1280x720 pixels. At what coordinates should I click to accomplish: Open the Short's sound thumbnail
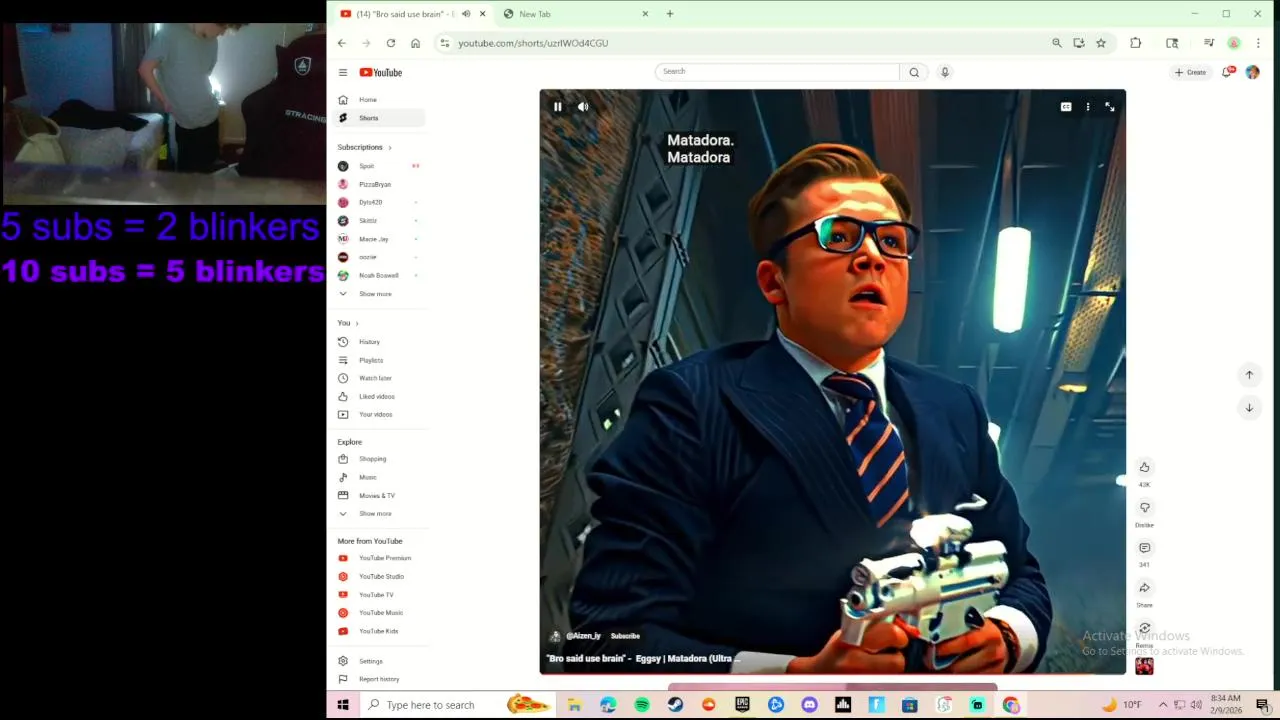[1145, 666]
